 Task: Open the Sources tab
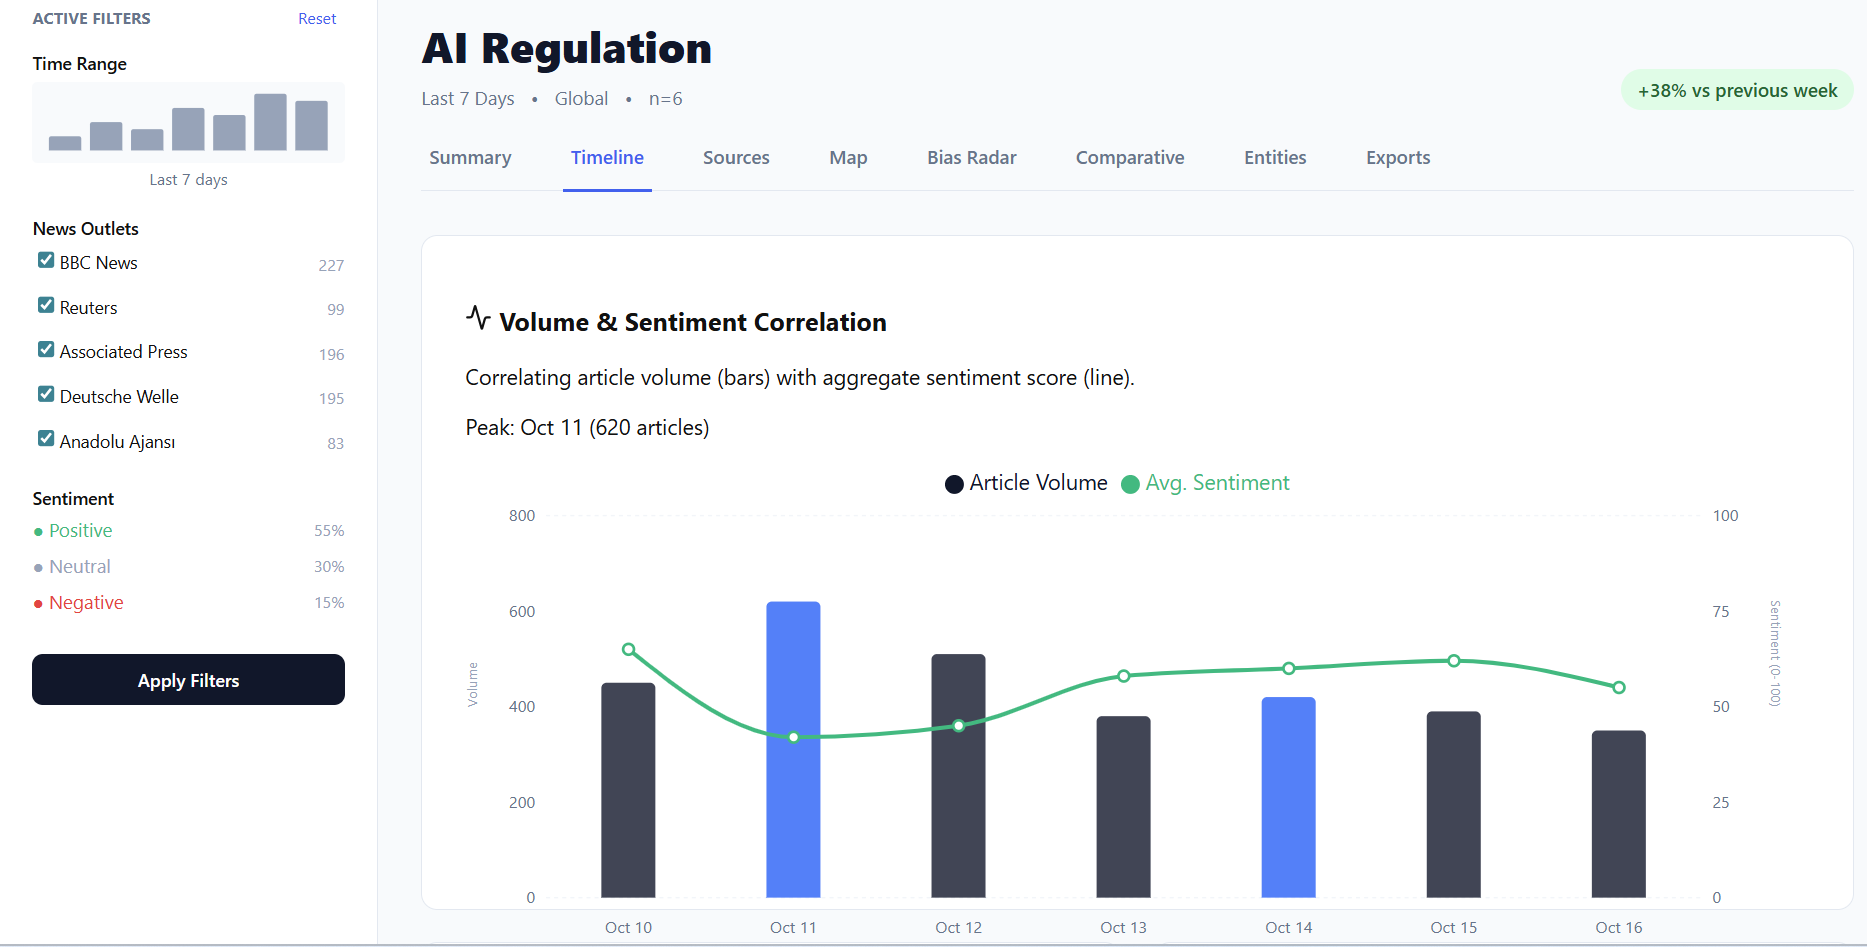point(736,158)
